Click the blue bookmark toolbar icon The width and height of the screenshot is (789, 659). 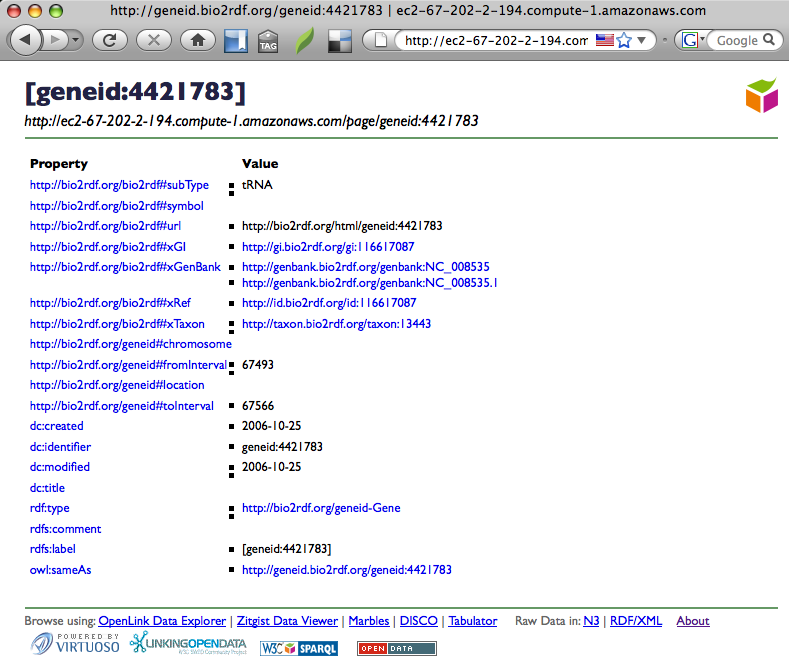click(x=235, y=41)
